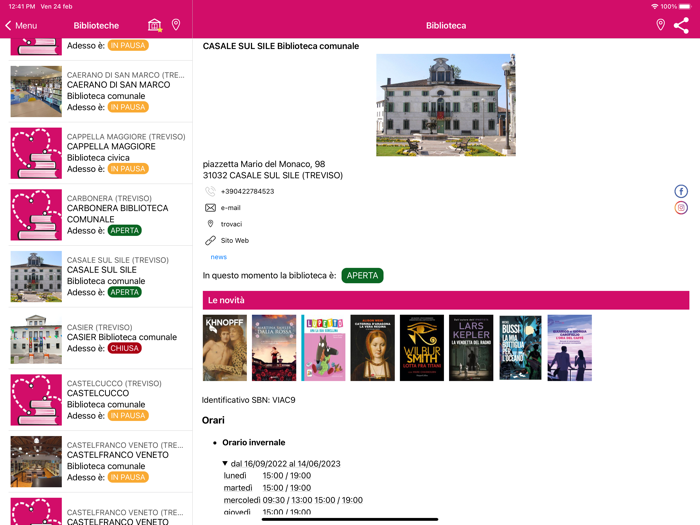Open the library's Facebook page icon

pyautogui.click(x=681, y=192)
